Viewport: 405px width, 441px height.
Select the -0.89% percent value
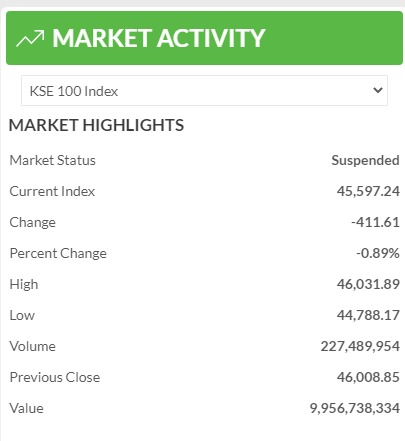[378, 253]
